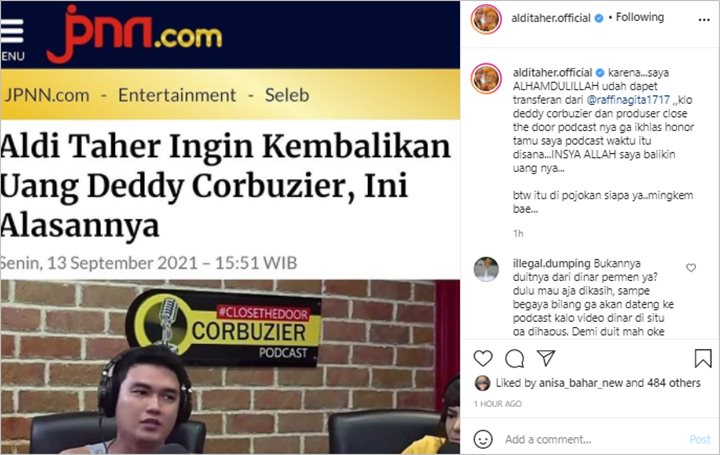This screenshot has height=455, width=720.
Task: Select Entertainment breadcrumb item
Action: point(177,95)
